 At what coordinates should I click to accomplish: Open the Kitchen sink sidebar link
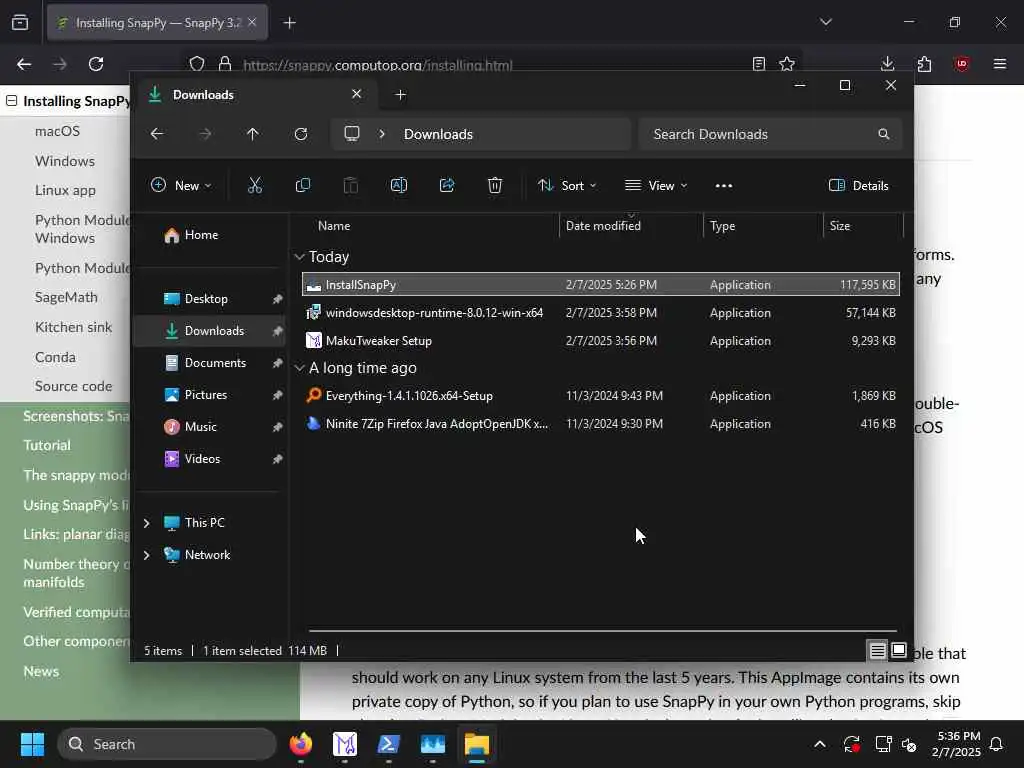(74, 327)
